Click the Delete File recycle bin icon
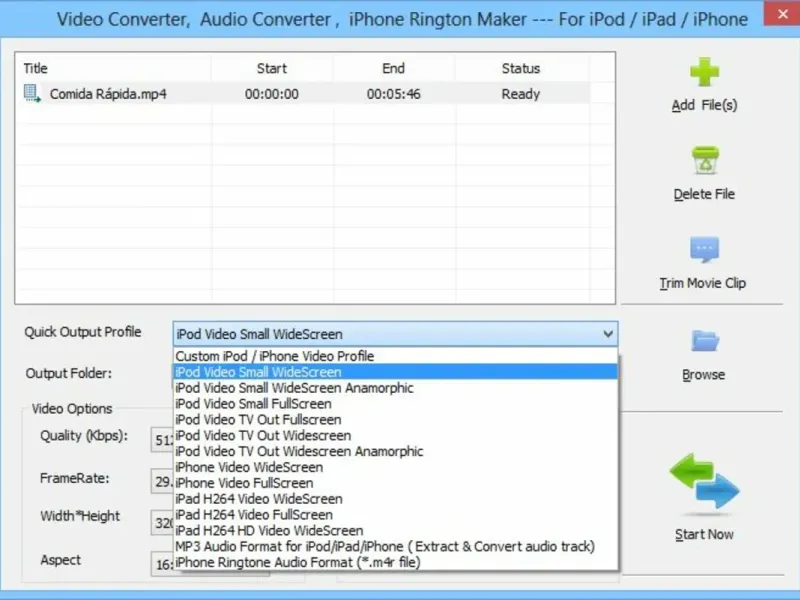The width and height of the screenshot is (800, 600). [705, 160]
